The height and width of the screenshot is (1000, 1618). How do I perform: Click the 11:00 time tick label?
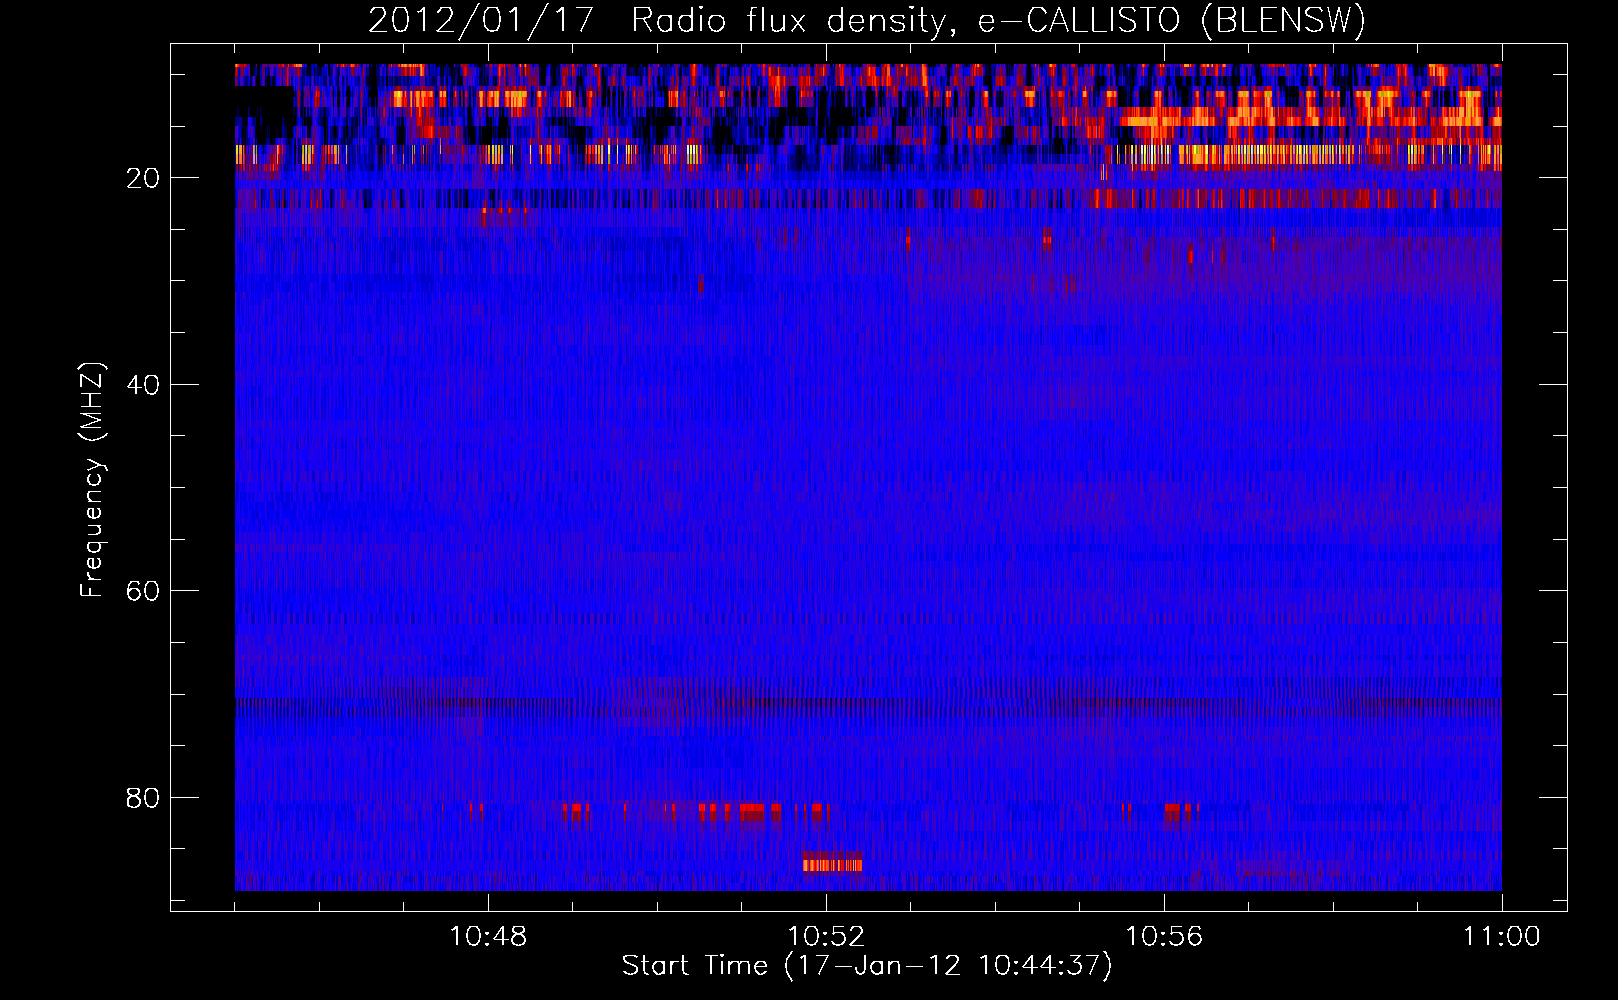click(x=1502, y=937)
